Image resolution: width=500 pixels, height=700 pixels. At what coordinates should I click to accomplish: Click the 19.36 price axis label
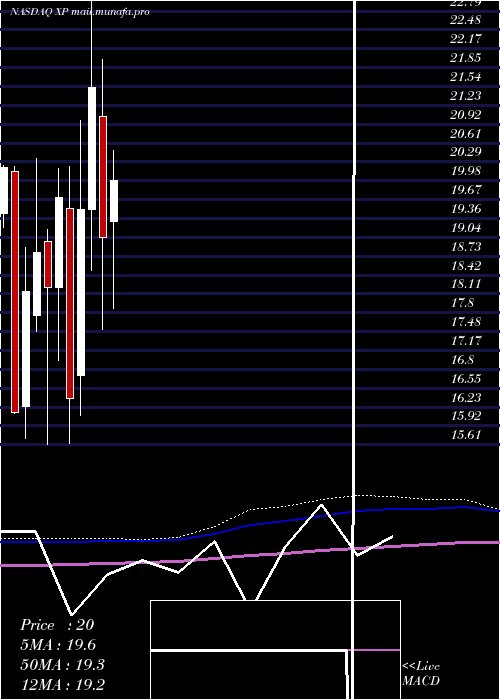click(466, 209)
